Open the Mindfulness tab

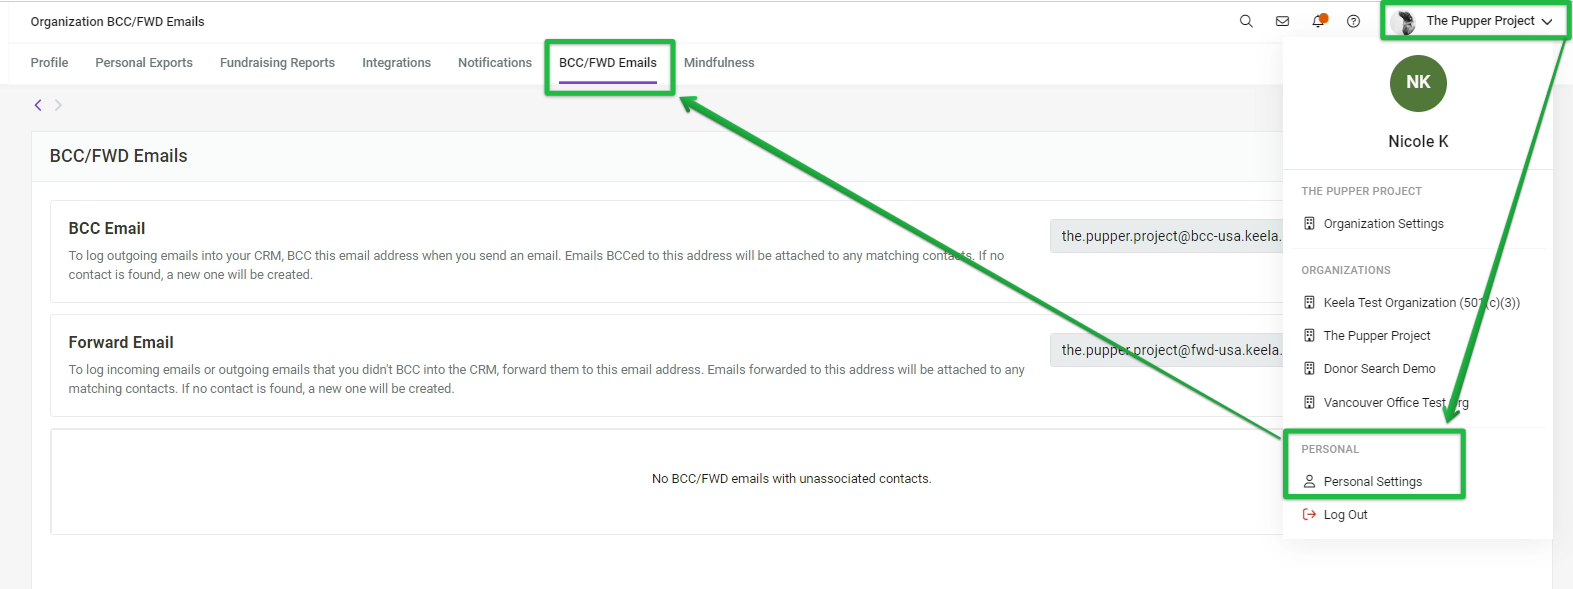pyautogui.click(x=719, y=62)
